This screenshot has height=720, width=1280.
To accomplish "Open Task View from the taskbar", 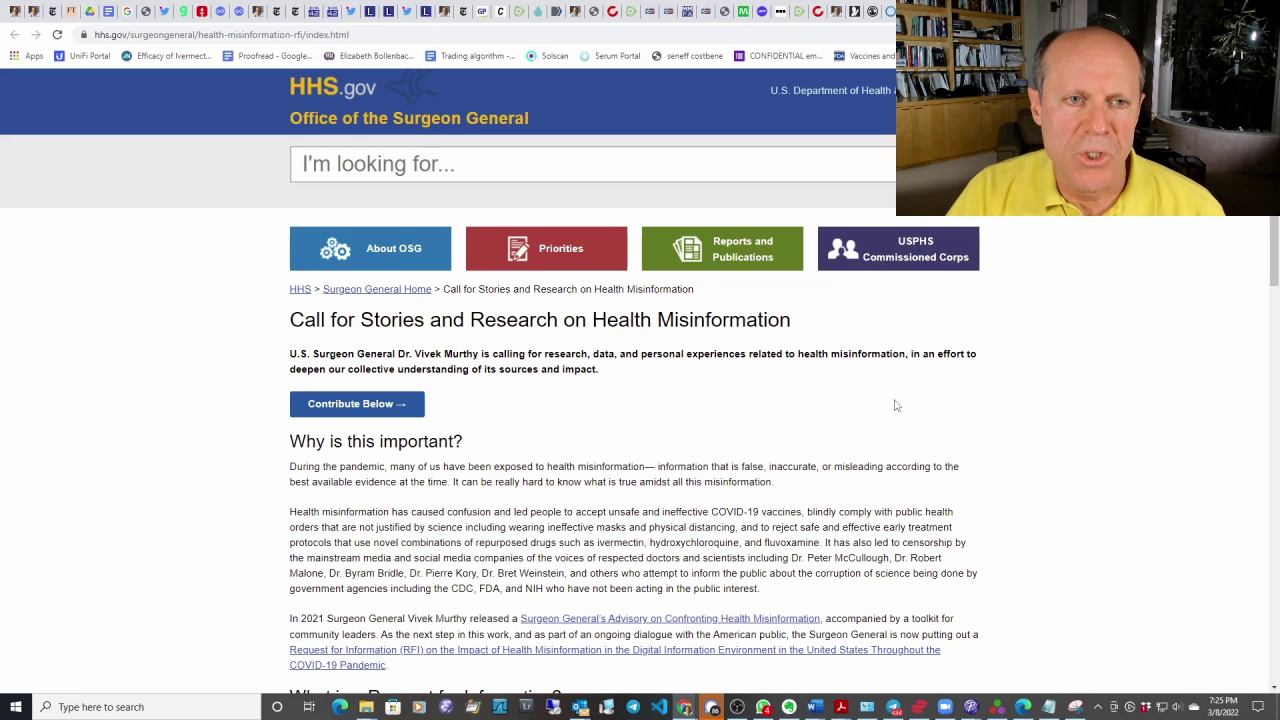I will [309, 707].
